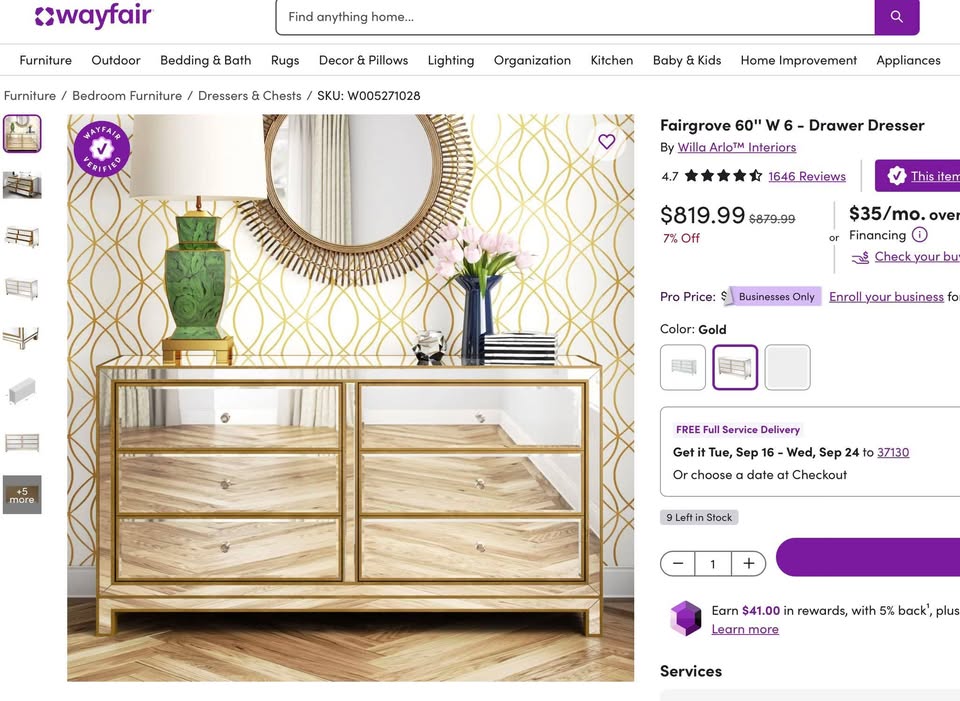Click the Wayfair Verified badge

pos(102,149)
